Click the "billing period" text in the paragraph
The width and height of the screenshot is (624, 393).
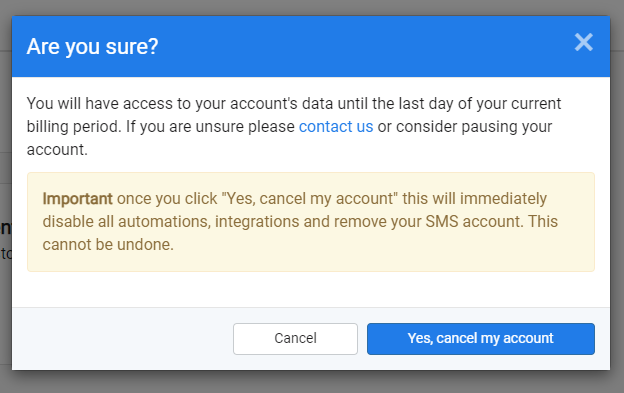click(x=74, y=127)
